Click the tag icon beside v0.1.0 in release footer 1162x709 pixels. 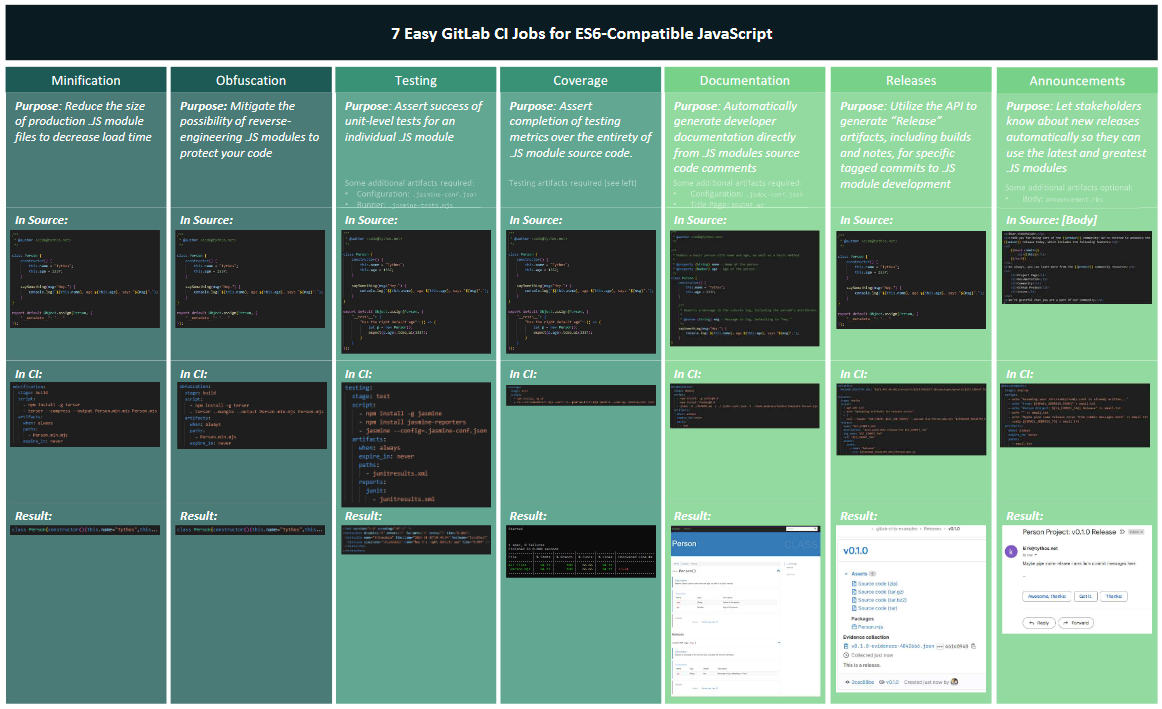coord(882,682)
